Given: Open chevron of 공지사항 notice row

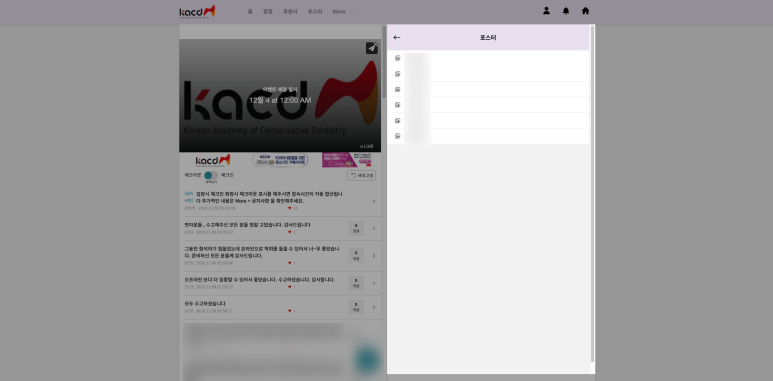Looking at the screenshot, I should [x=374, y=201].
